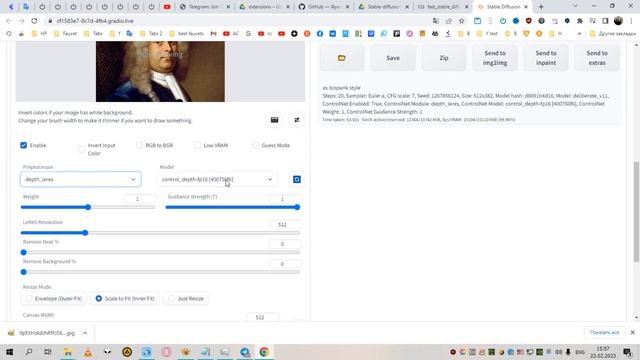Open the browser extensions puzzle icon
Viewport: 640px width, 360px height.
coord(580,21)
